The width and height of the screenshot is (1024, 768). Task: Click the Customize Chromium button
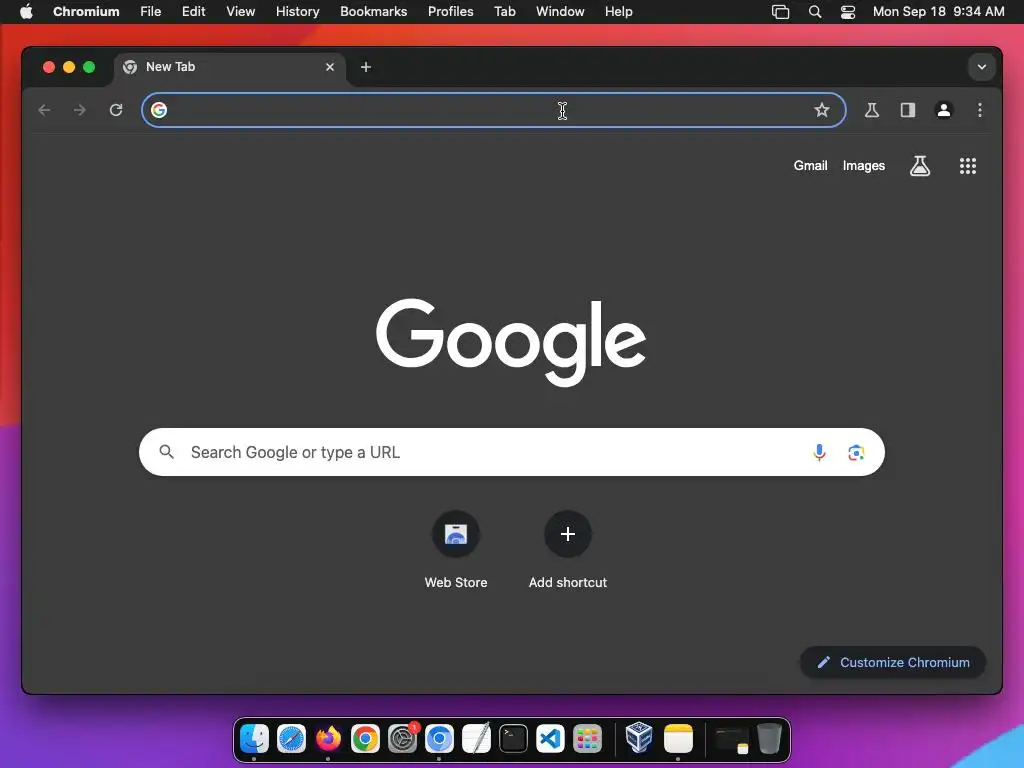[x=893, y=662]
